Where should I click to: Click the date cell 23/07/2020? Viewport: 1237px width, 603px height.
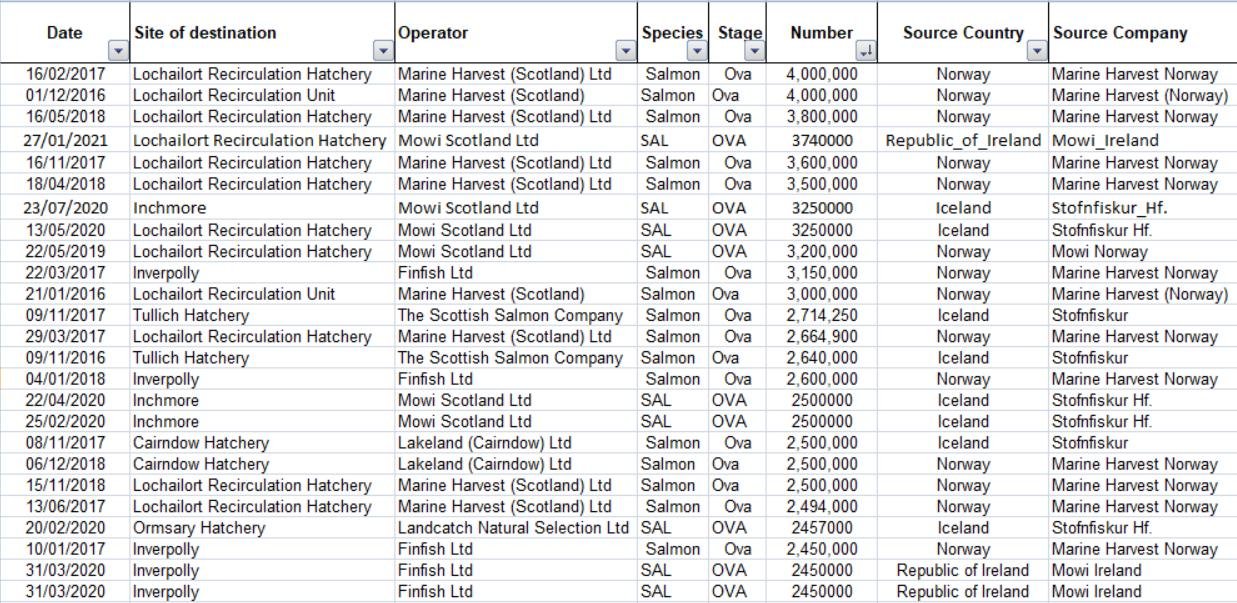[65, 208]
